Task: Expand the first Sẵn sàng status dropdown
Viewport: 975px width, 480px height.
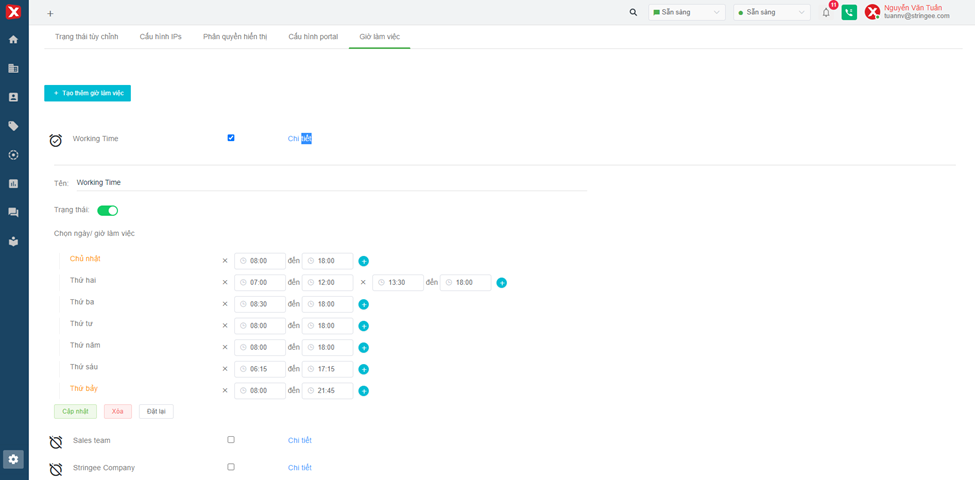Action: tap(687, 13)
